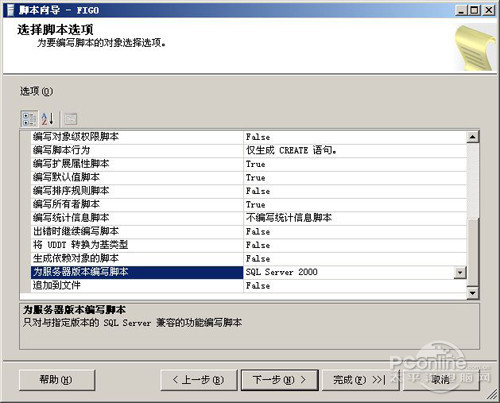500x403 pixels.
Task: Sort options alphabetically with A-Z icon
Action: point(47,119)
